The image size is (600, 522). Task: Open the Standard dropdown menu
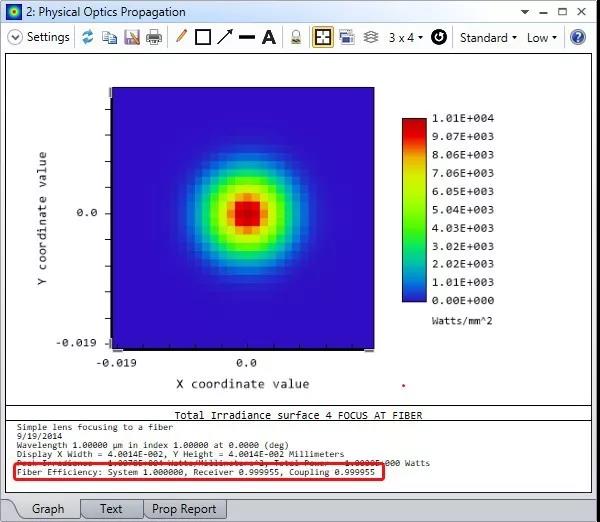[488, 37]
